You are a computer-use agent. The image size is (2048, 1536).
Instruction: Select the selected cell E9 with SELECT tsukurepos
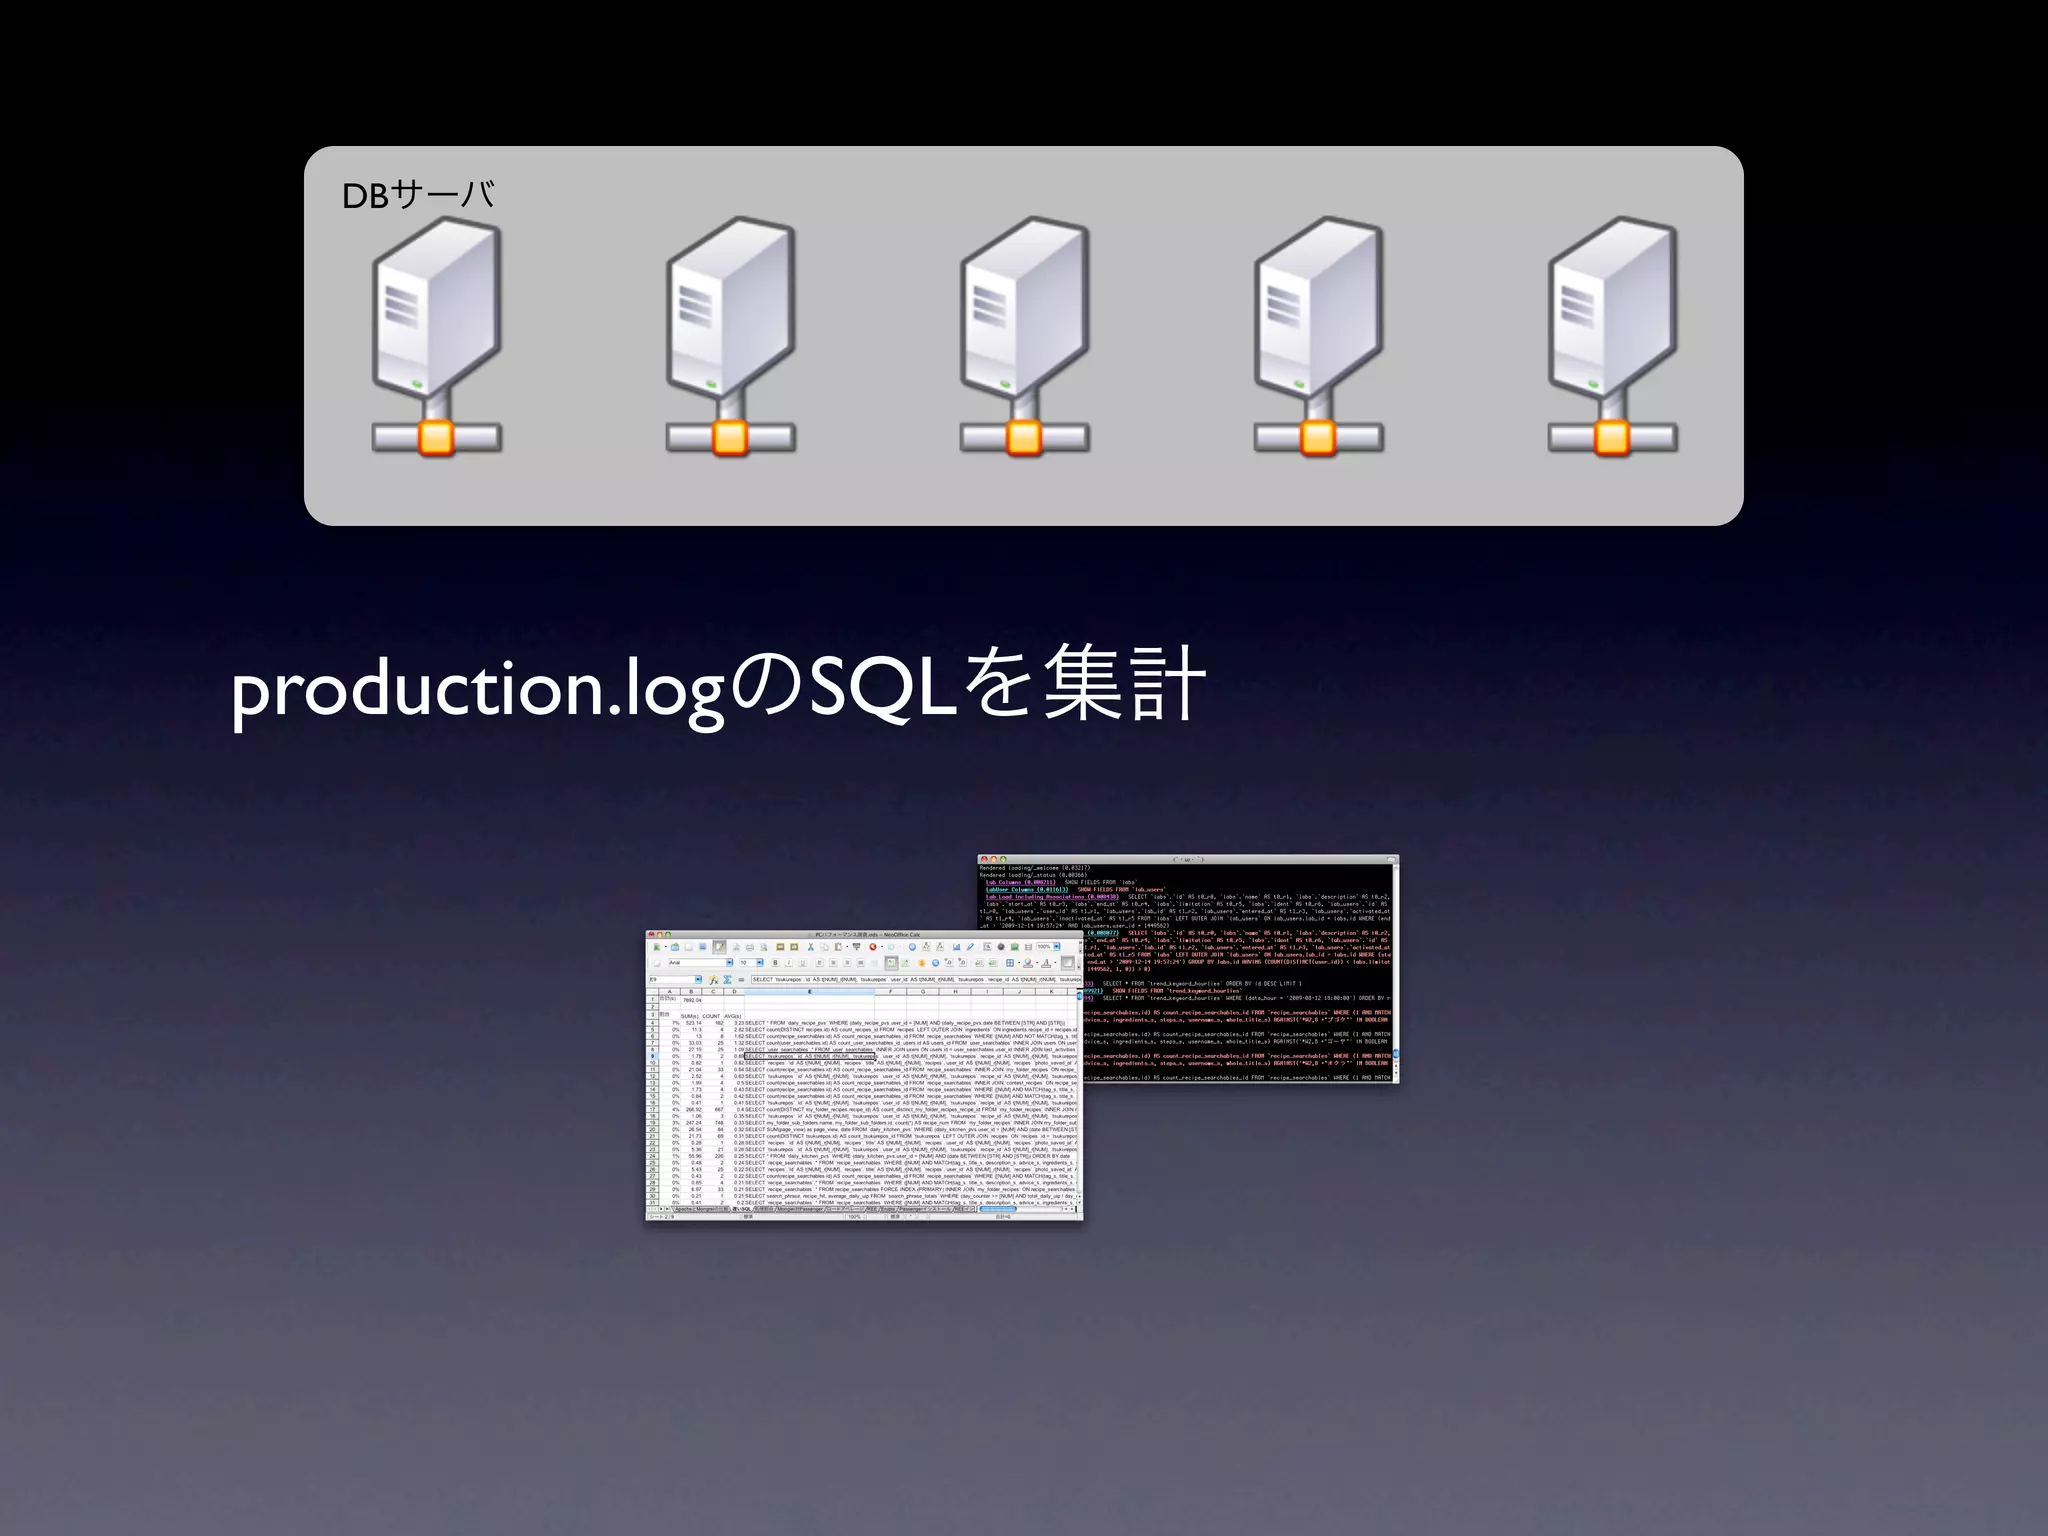click(x=810, y=1056)
